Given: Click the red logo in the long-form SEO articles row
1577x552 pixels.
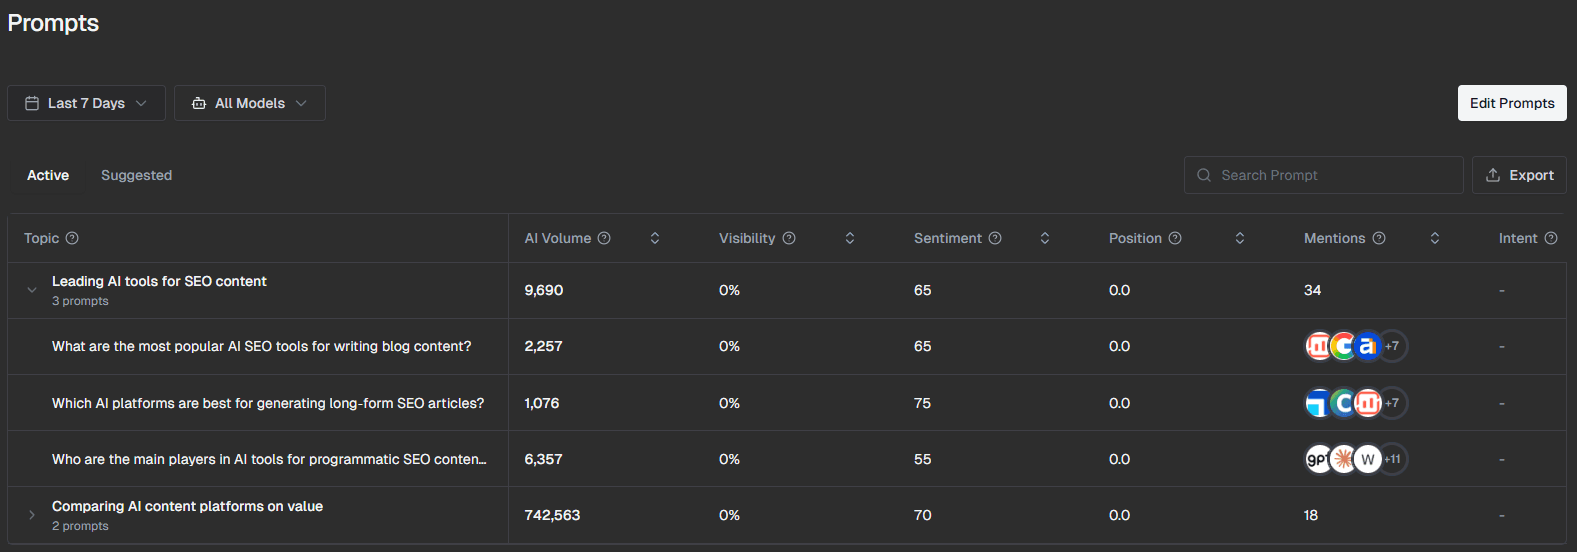Looking at the screenshot, I should (x=1367, y=403).
